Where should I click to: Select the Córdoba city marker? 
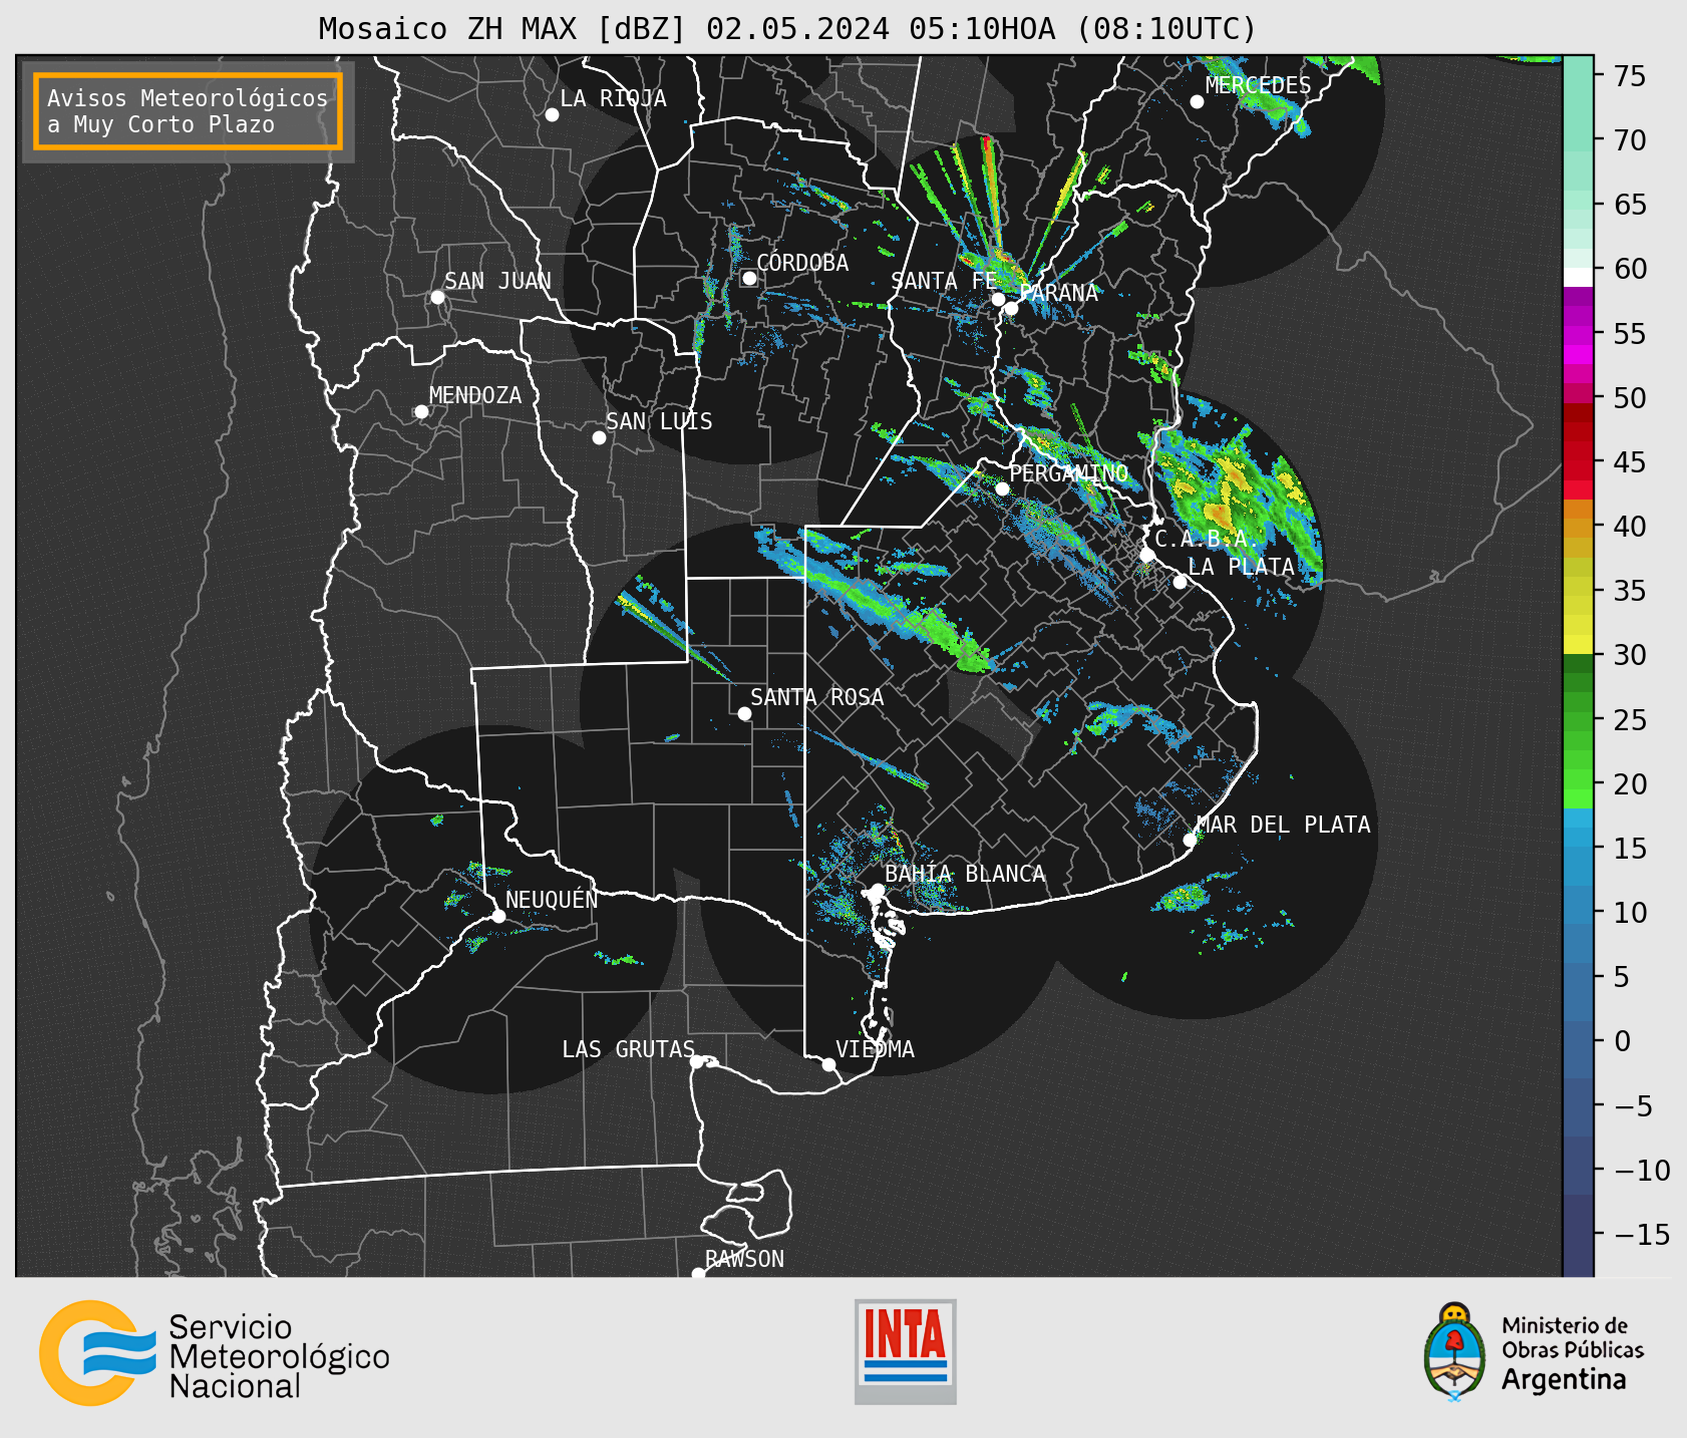click(749, 278)
